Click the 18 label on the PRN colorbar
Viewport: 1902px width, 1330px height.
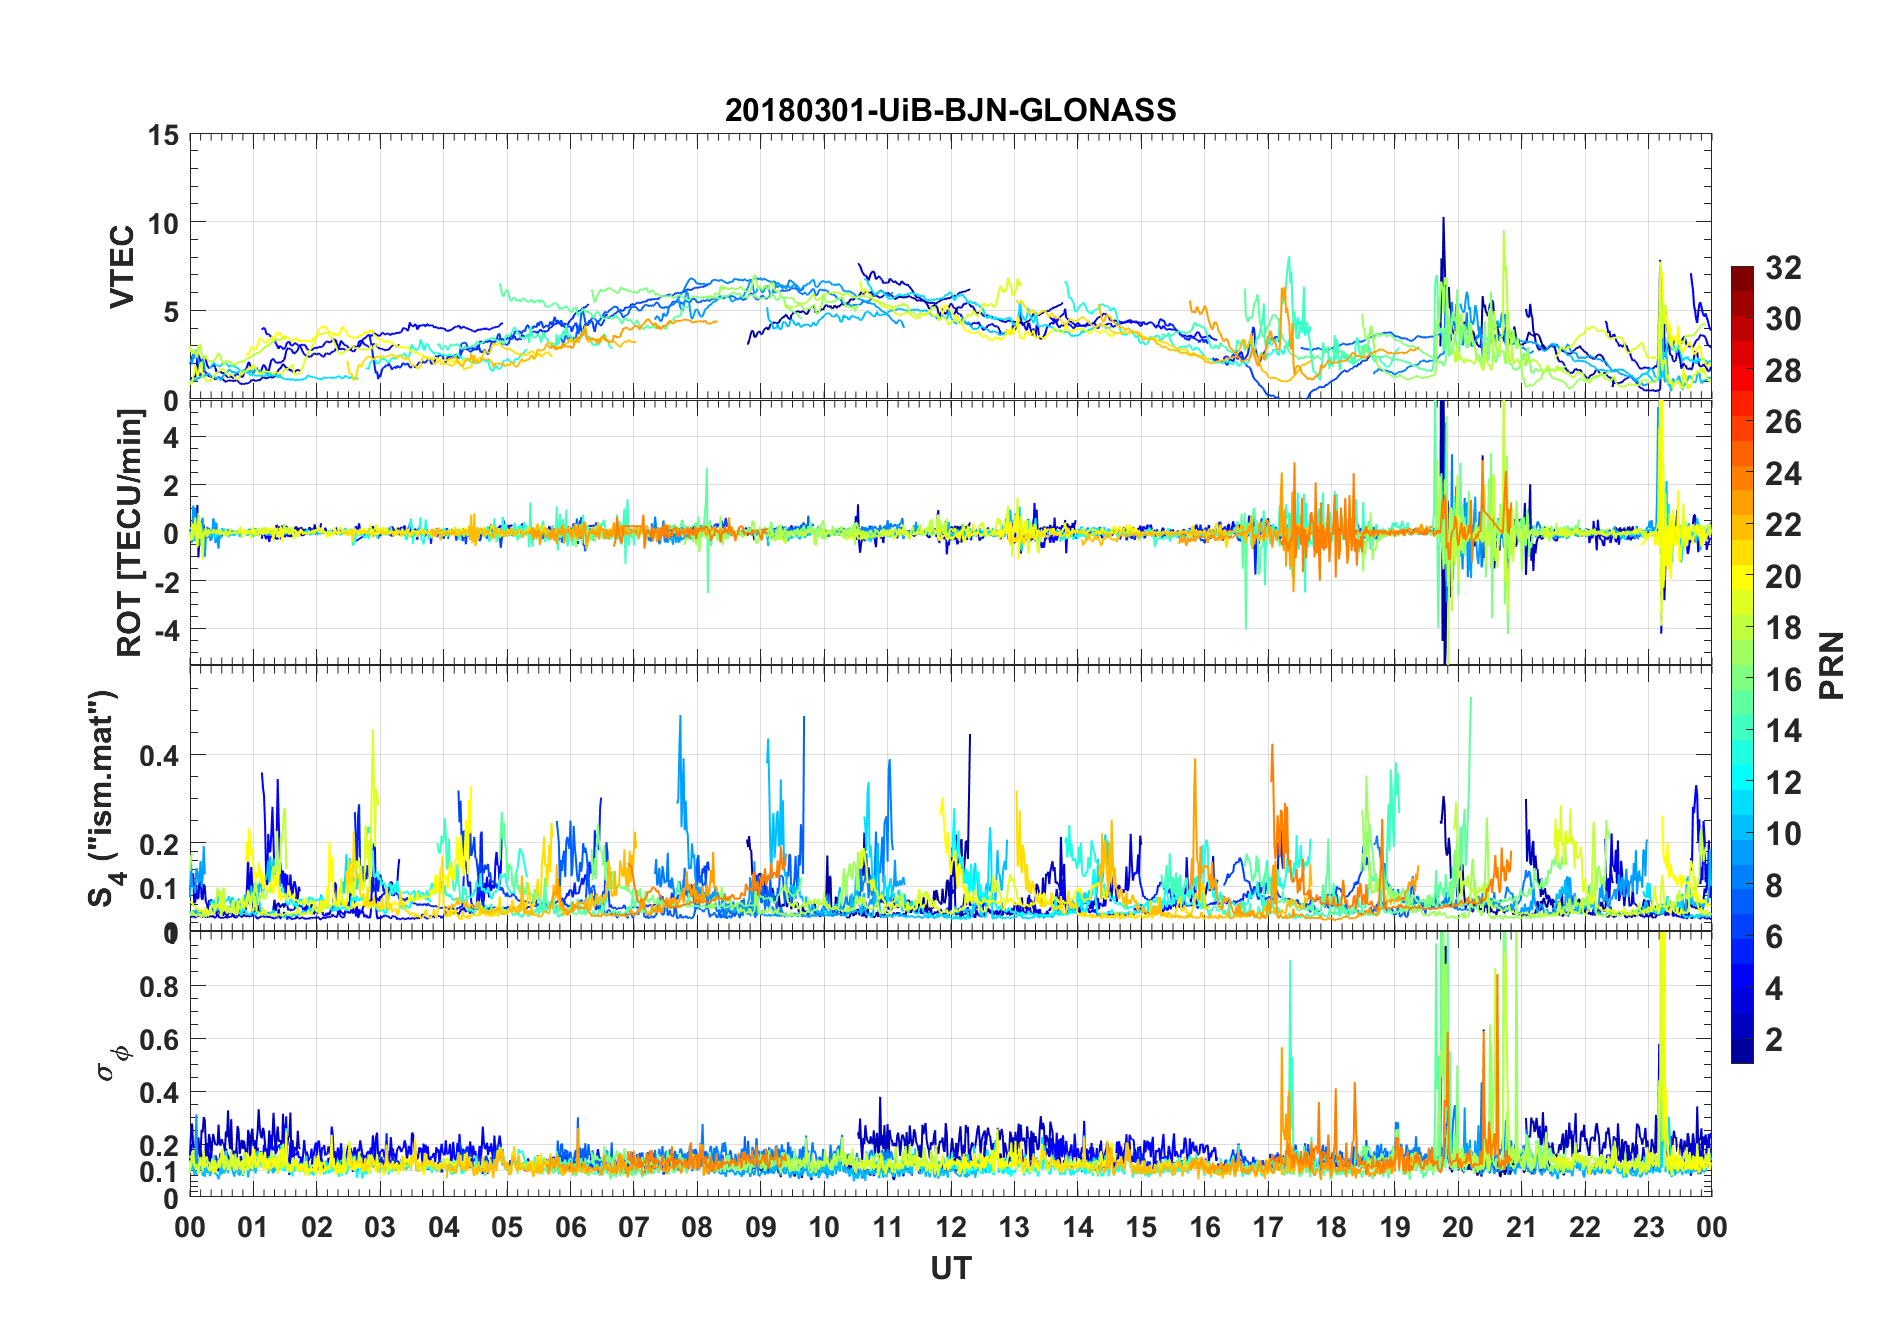(1784, 628)
